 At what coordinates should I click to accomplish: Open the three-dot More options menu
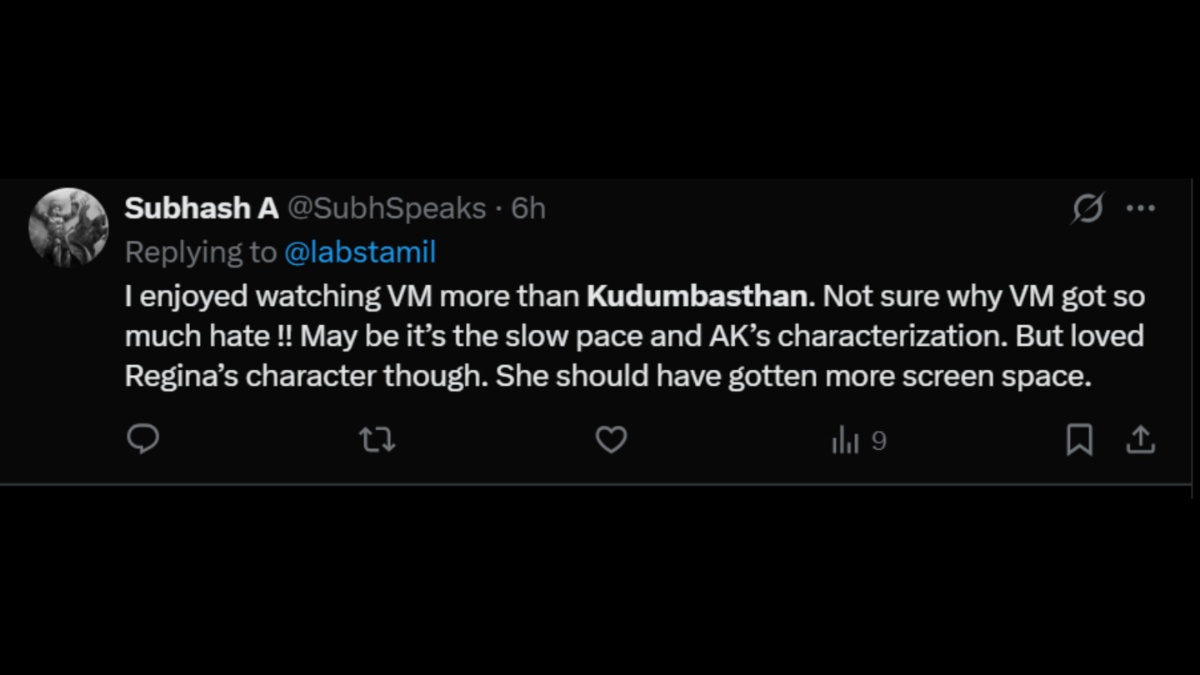tap(1141, 209)
